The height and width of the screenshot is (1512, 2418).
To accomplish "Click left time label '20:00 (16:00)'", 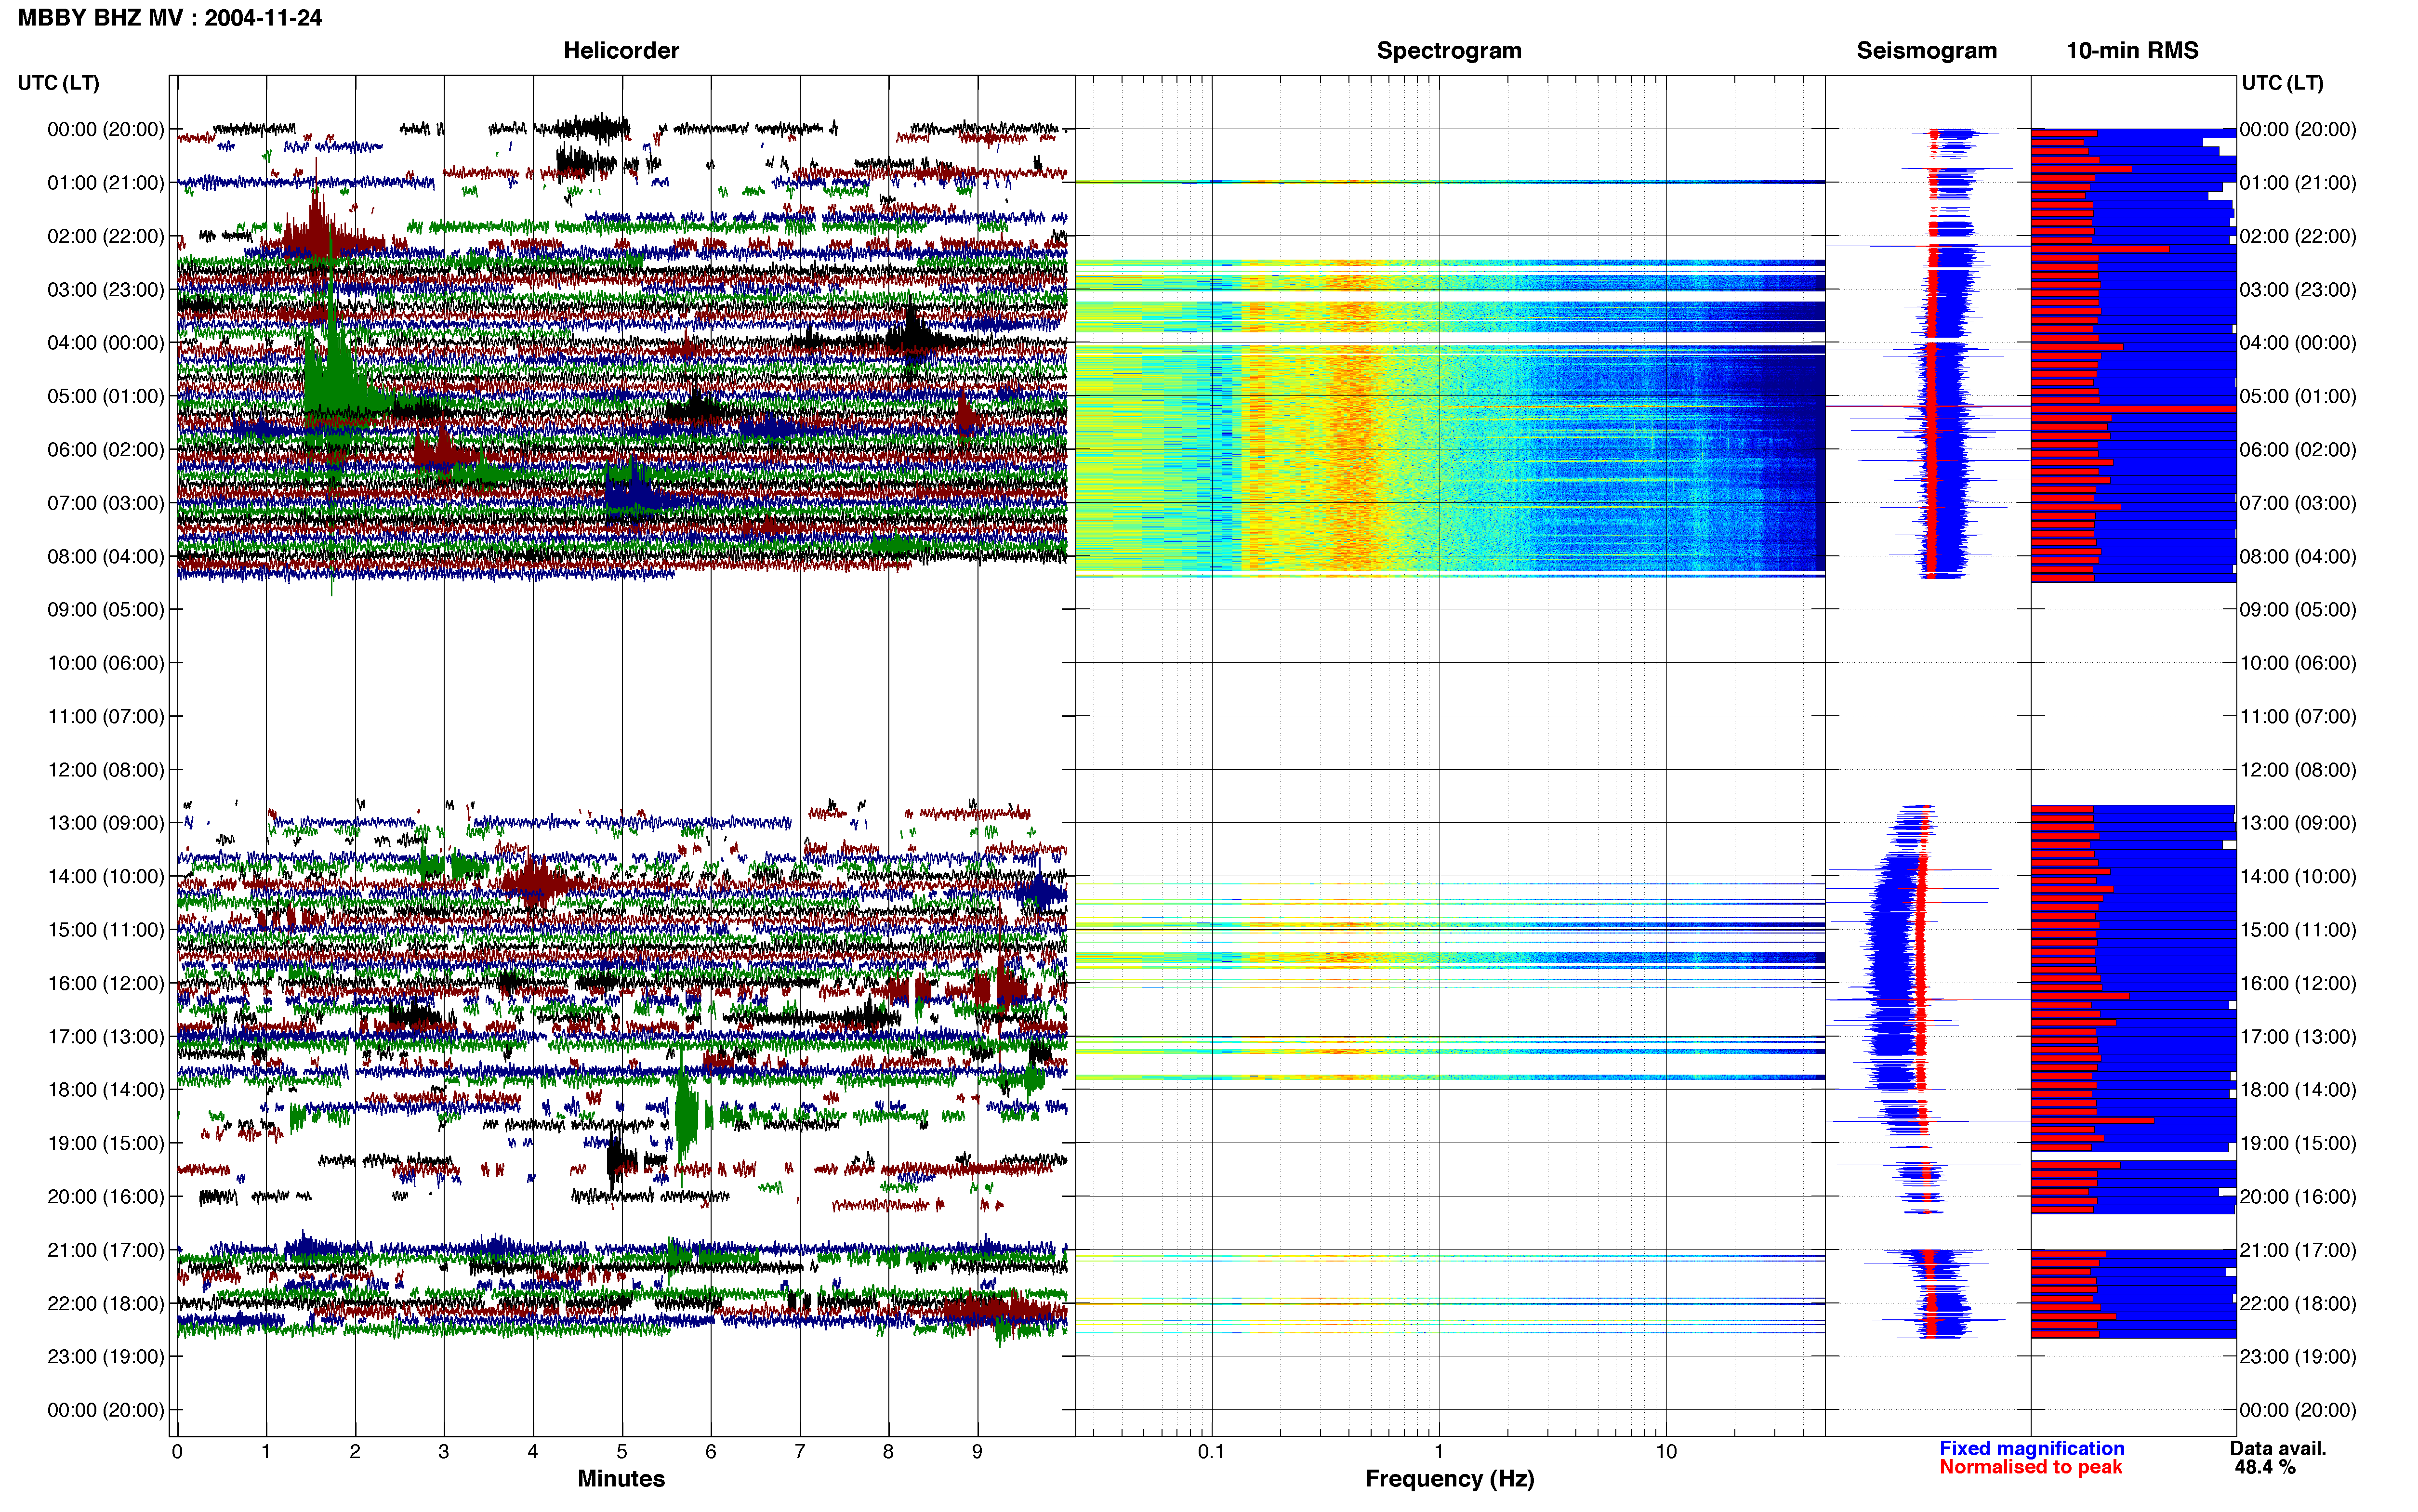I will pos(106,1196).
